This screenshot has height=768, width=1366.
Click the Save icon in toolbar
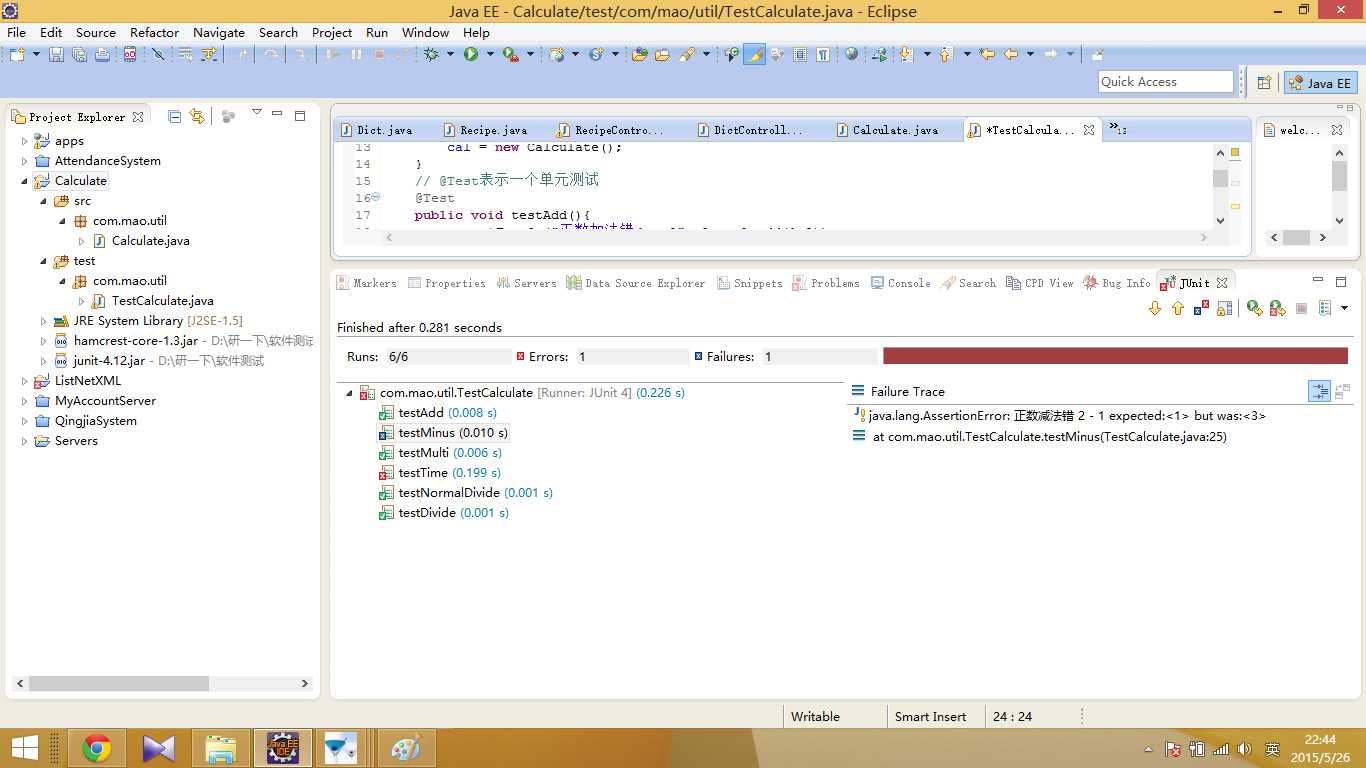tap(56, 54)
